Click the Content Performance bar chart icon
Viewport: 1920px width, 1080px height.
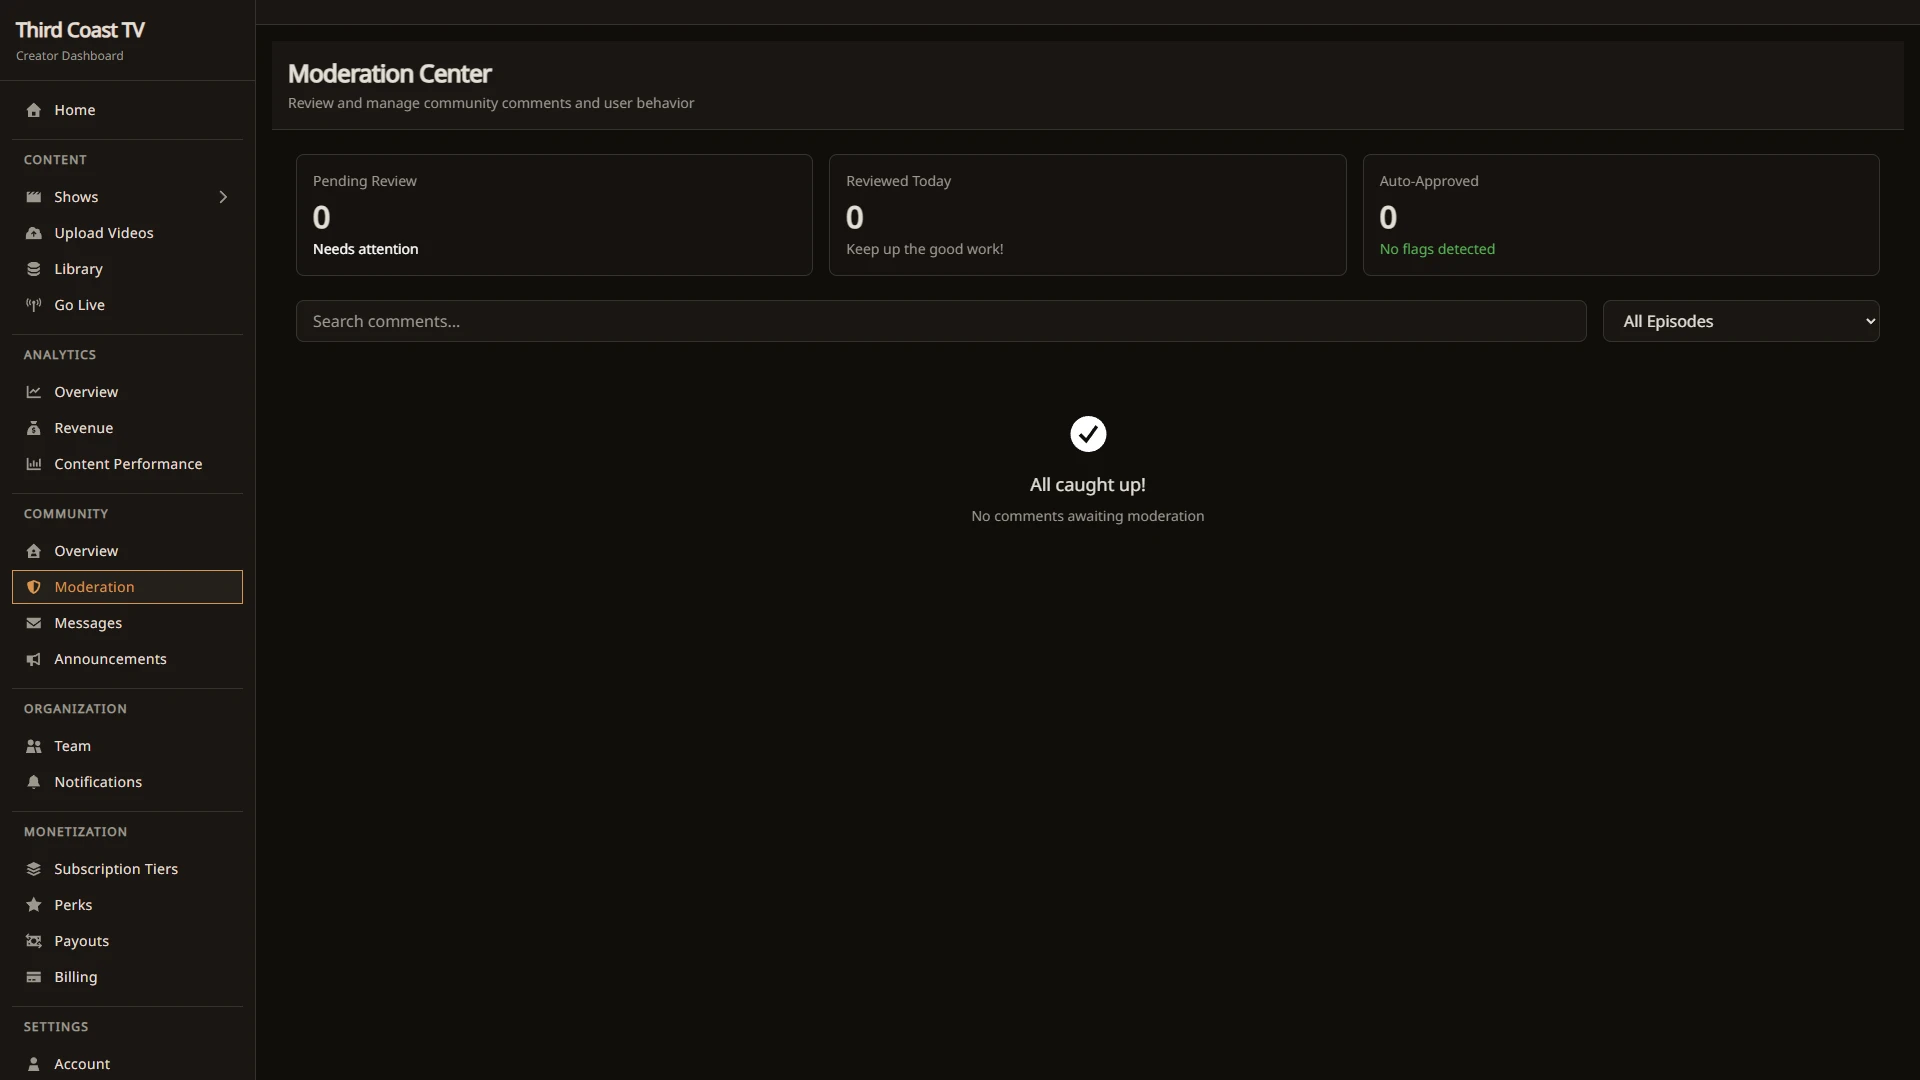34,464
